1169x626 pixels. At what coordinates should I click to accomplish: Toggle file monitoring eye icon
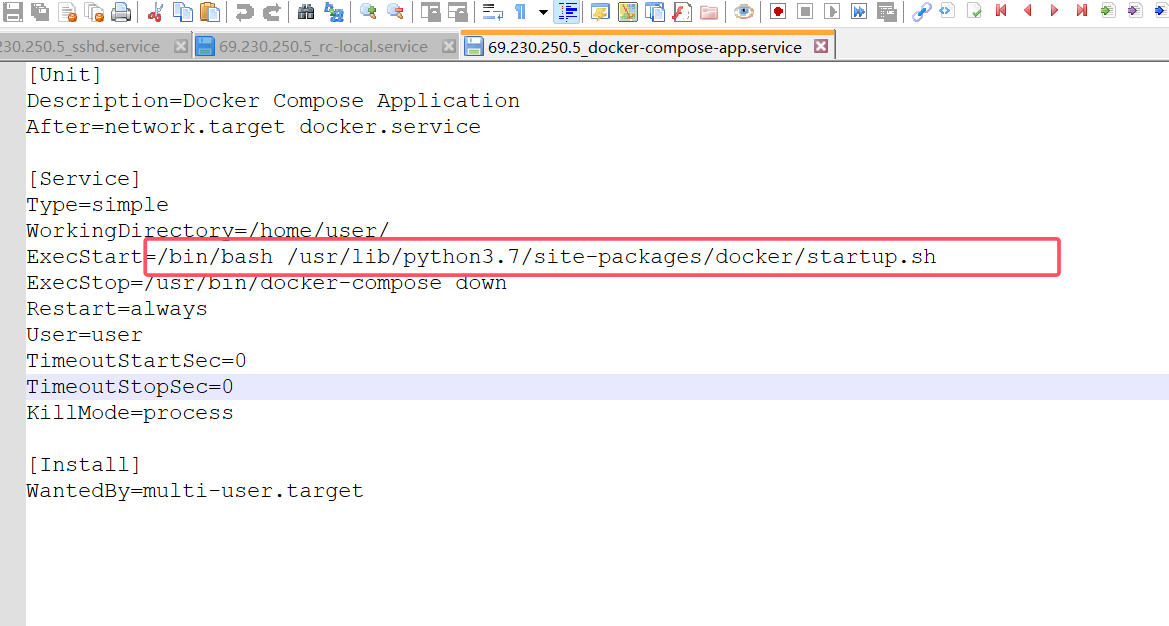click(743, 11)
